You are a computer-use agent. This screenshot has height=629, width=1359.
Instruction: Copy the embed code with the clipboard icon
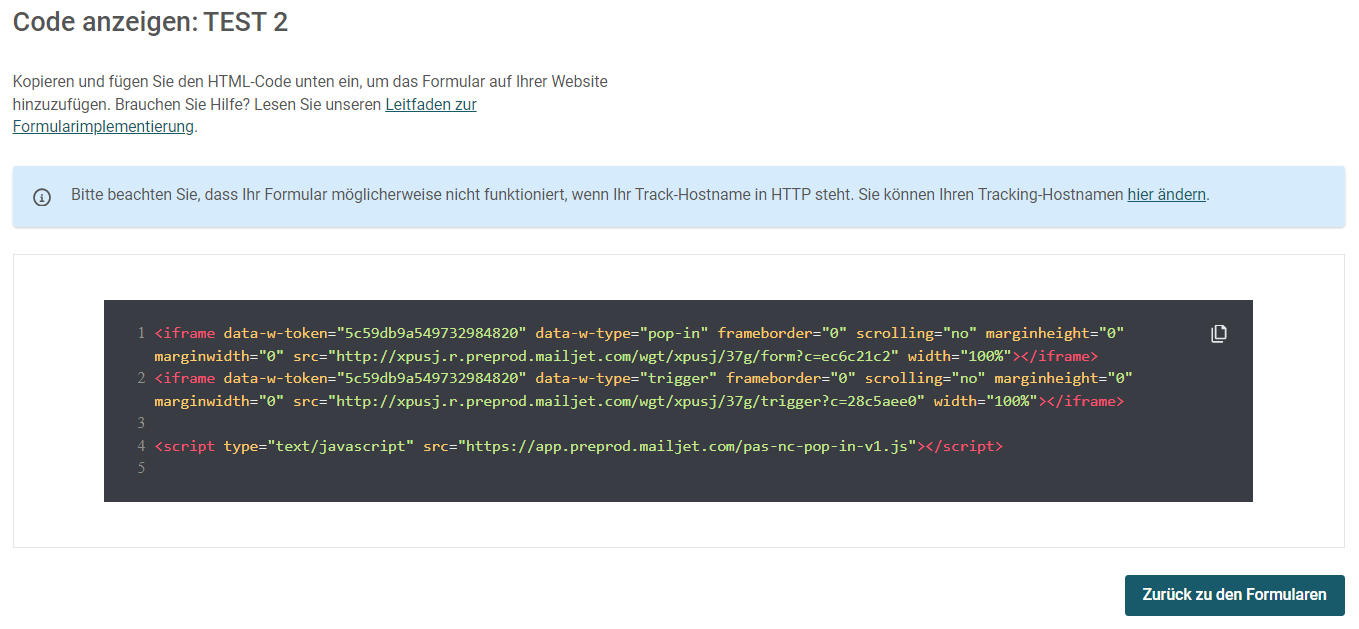click(x=1218, y=334)
